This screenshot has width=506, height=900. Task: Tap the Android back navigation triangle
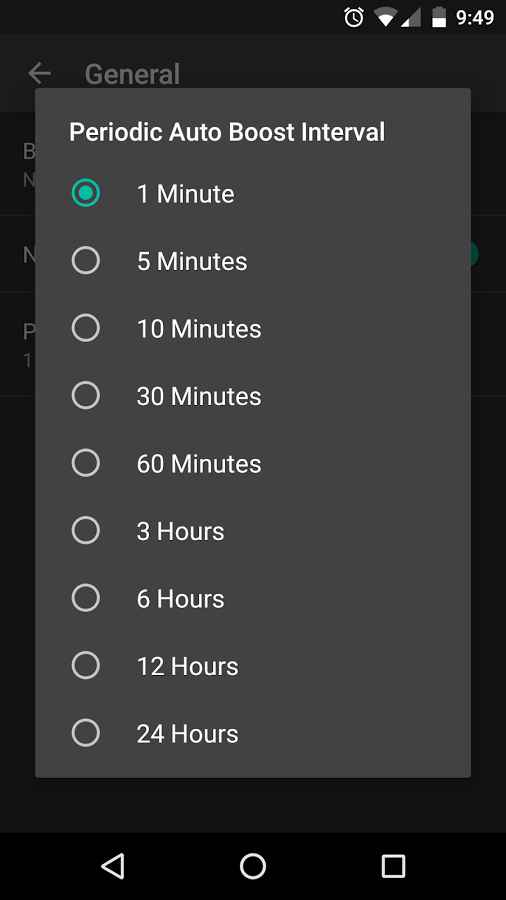[112, 866]
